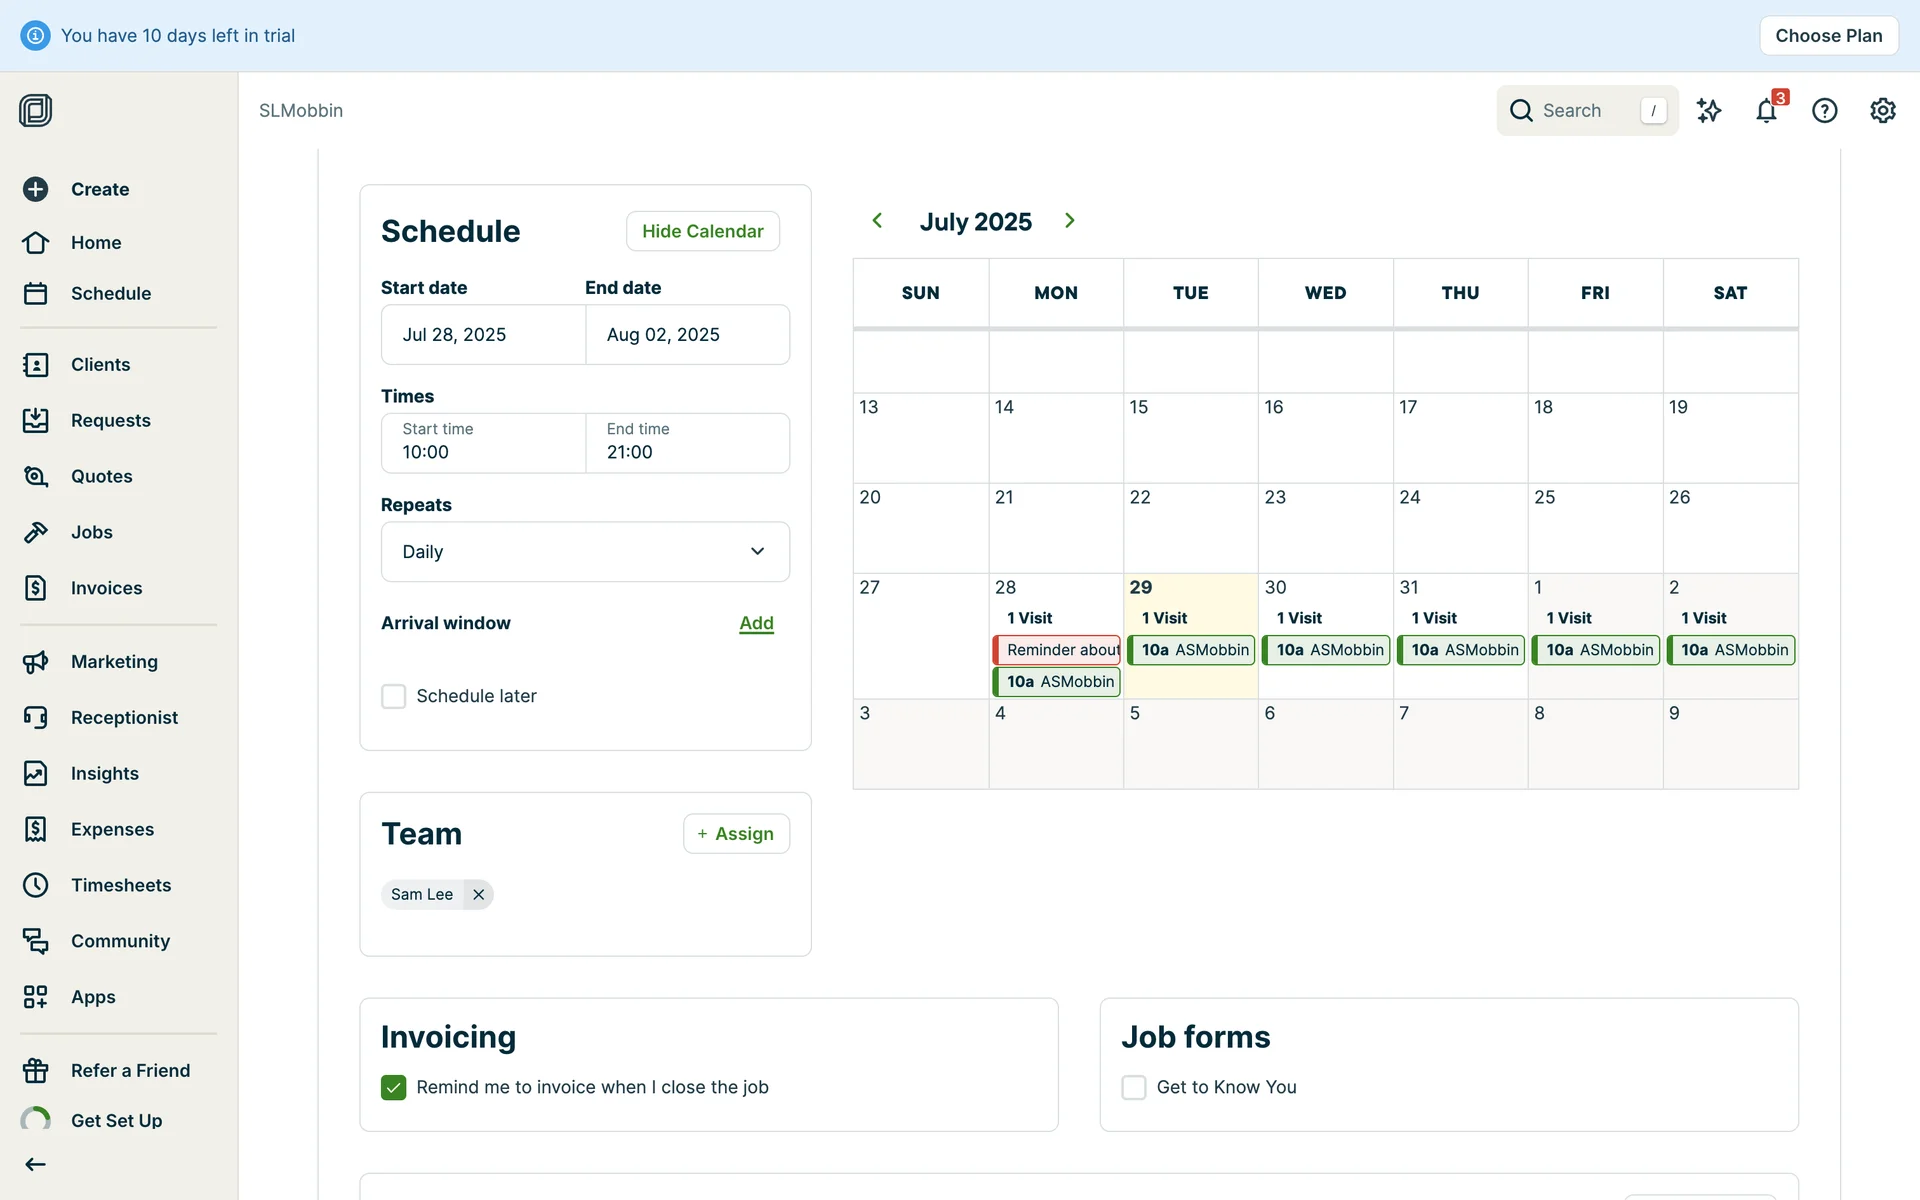Screen dimensions: 1920x1200
Task: Click the Create plus icon
Action: coord(36,189)
